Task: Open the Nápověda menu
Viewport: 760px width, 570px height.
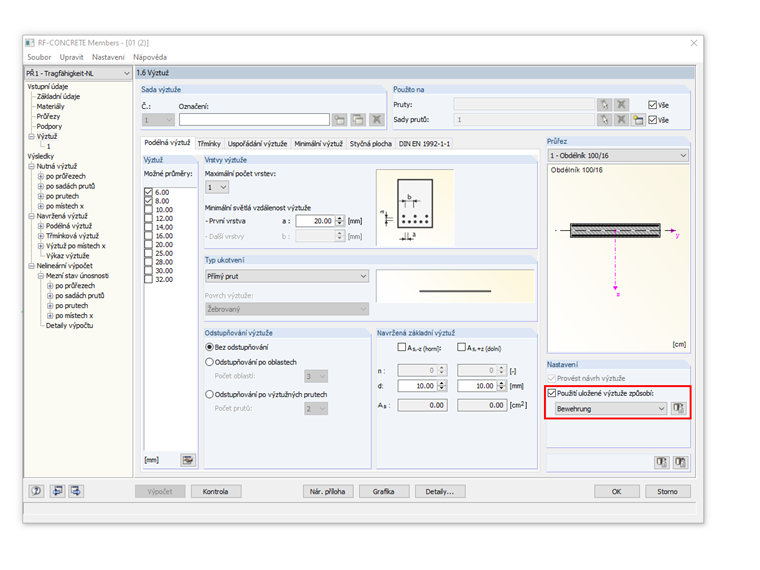Action: tap(150, 57)
